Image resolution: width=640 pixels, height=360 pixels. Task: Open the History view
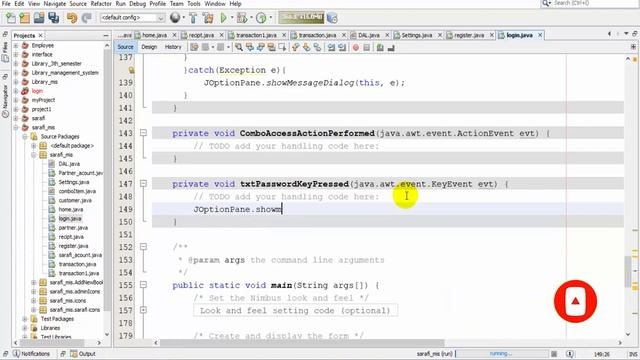173,47
